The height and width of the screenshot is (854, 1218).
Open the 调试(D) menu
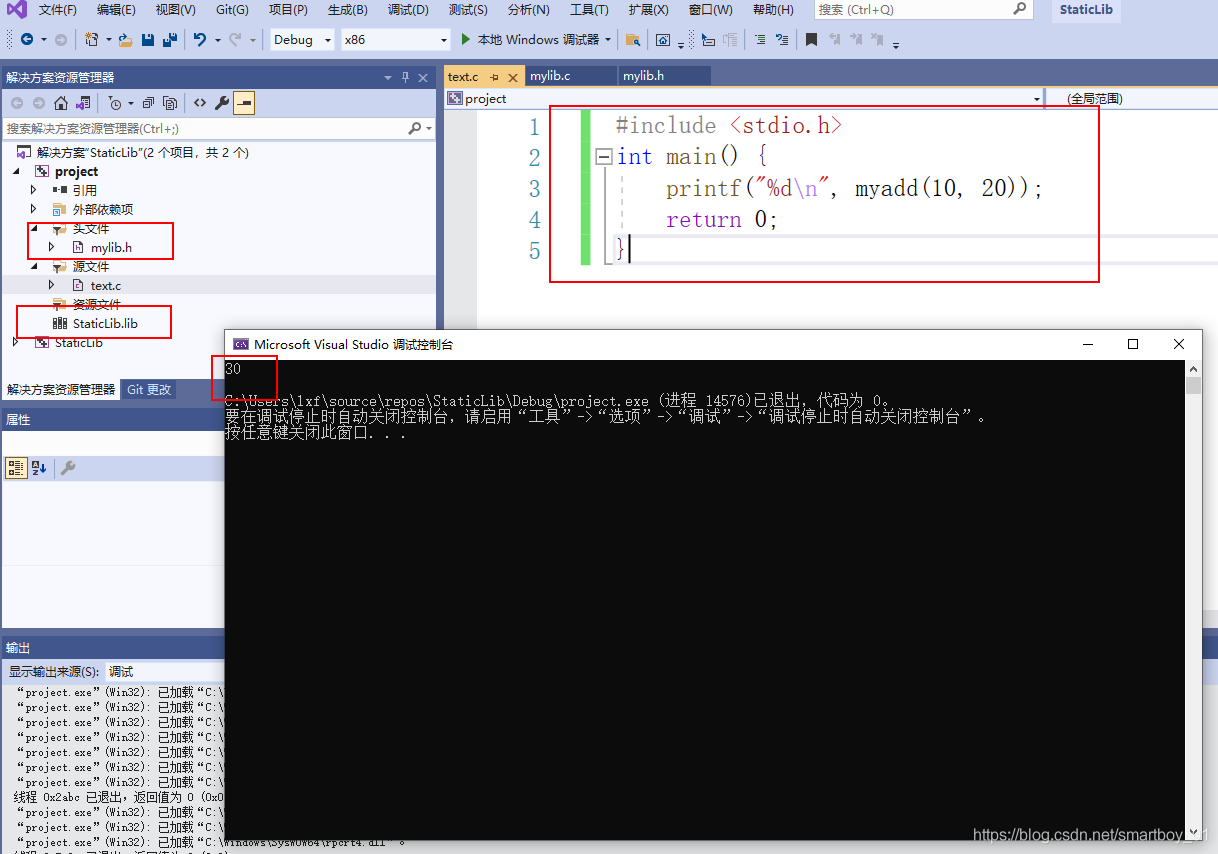(407, 10)
